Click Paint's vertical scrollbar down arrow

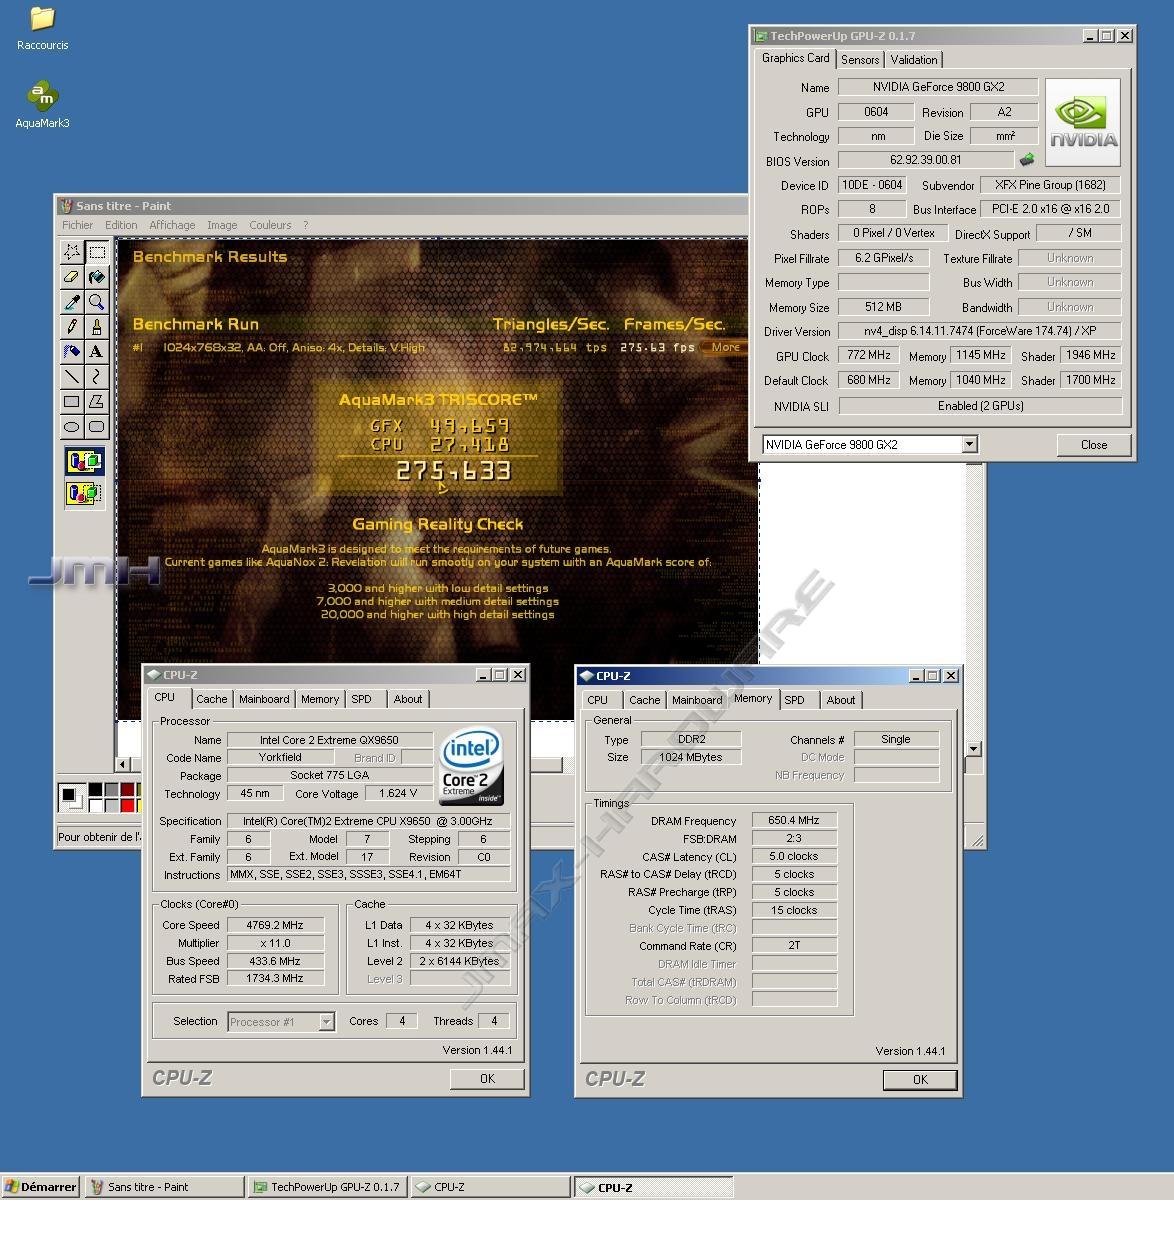pos(974,749)
